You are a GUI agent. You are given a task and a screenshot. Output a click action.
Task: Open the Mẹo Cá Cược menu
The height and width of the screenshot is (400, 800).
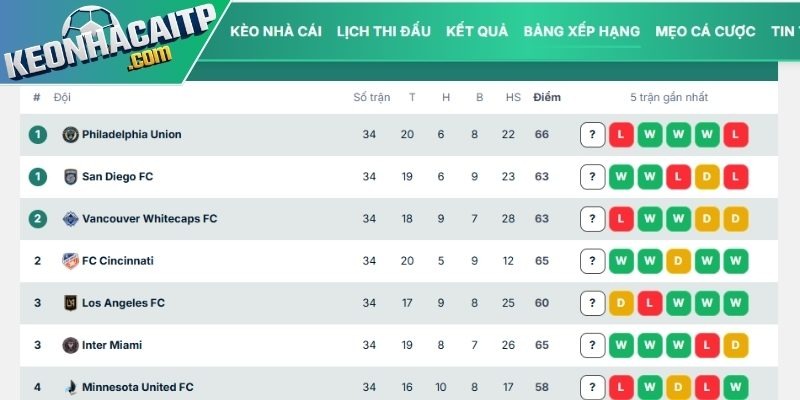pyautogui.click(x=705, y=31)
